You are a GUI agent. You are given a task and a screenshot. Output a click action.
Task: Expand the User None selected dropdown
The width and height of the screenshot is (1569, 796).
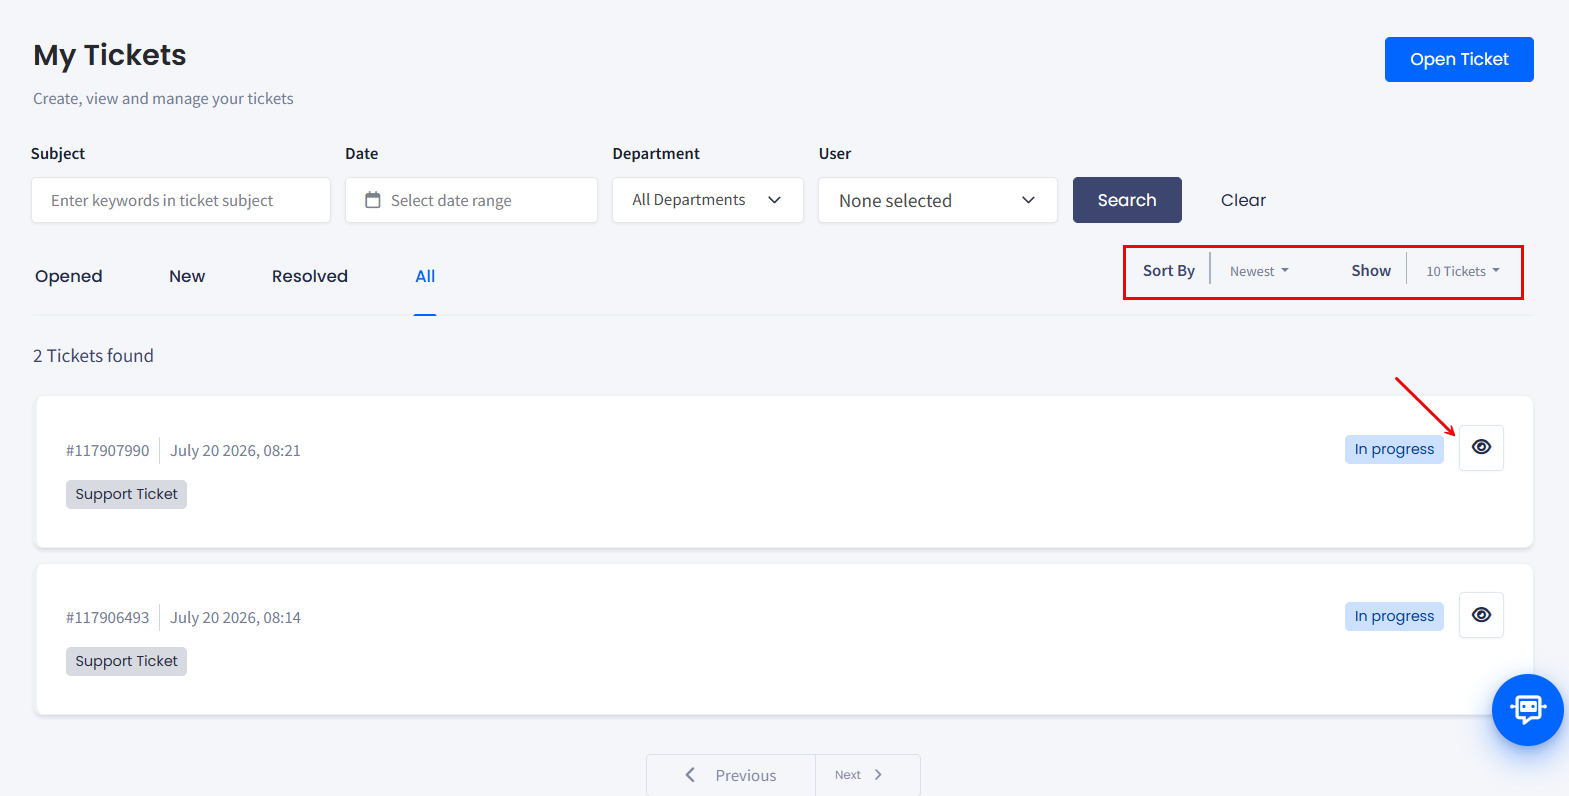pyautogui.click(x=938, y=200)
